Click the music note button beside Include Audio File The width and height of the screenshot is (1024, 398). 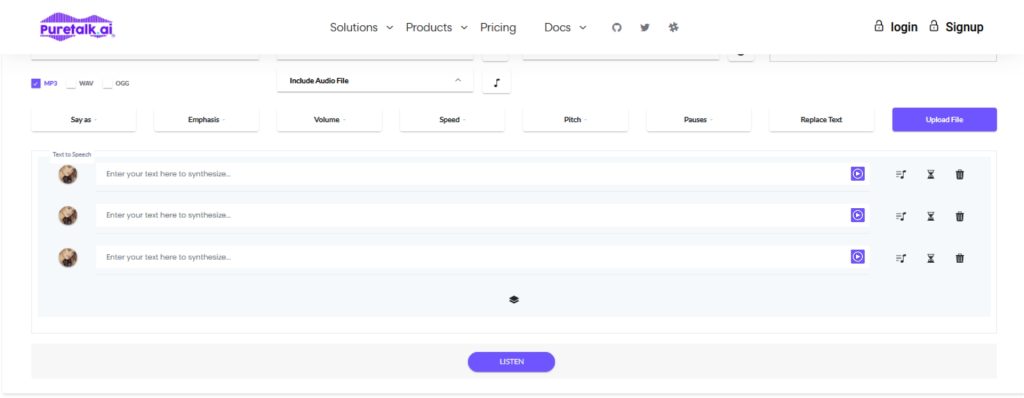[x=496, y=82]
